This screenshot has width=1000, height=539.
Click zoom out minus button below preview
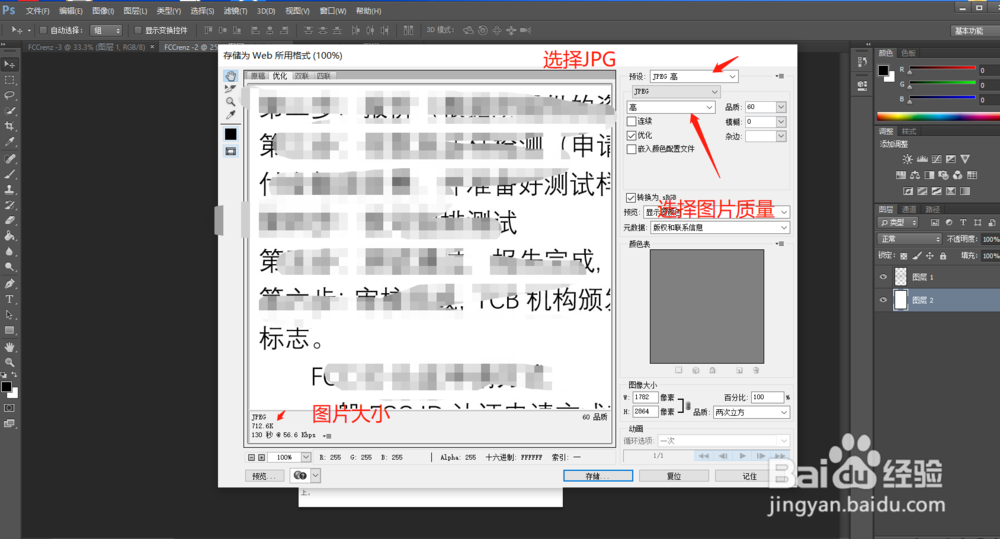(x=251, y=457)
